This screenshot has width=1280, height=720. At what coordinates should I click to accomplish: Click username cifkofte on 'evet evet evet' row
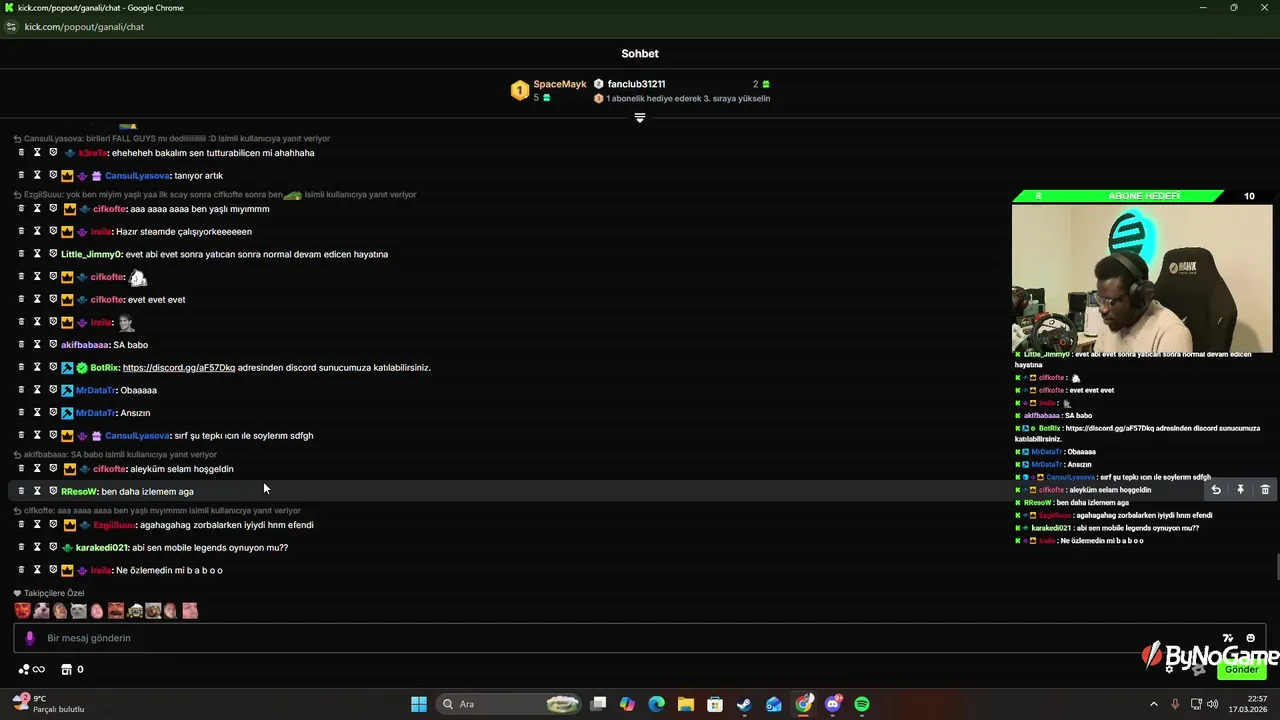[107, 299]
